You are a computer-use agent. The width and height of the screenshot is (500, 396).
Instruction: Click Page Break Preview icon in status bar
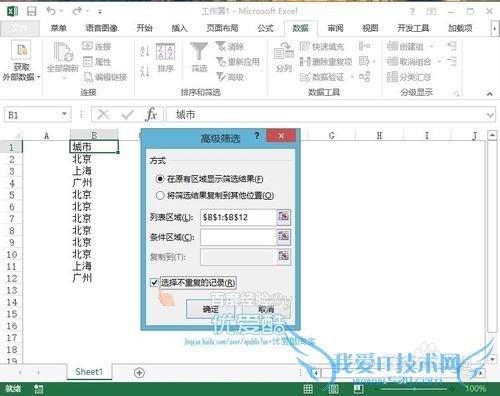click(359, 389)
